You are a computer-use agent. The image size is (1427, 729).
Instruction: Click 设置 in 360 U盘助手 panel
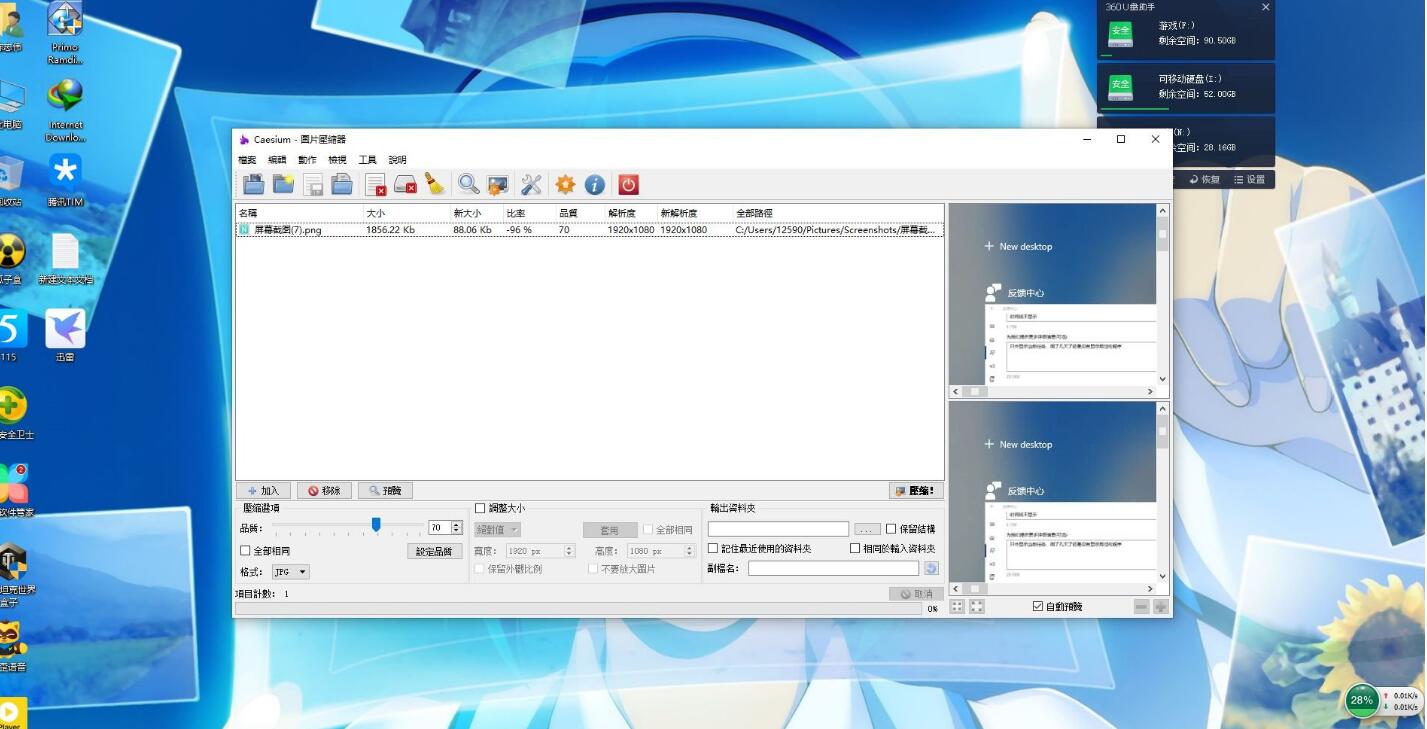[1250, 180]
